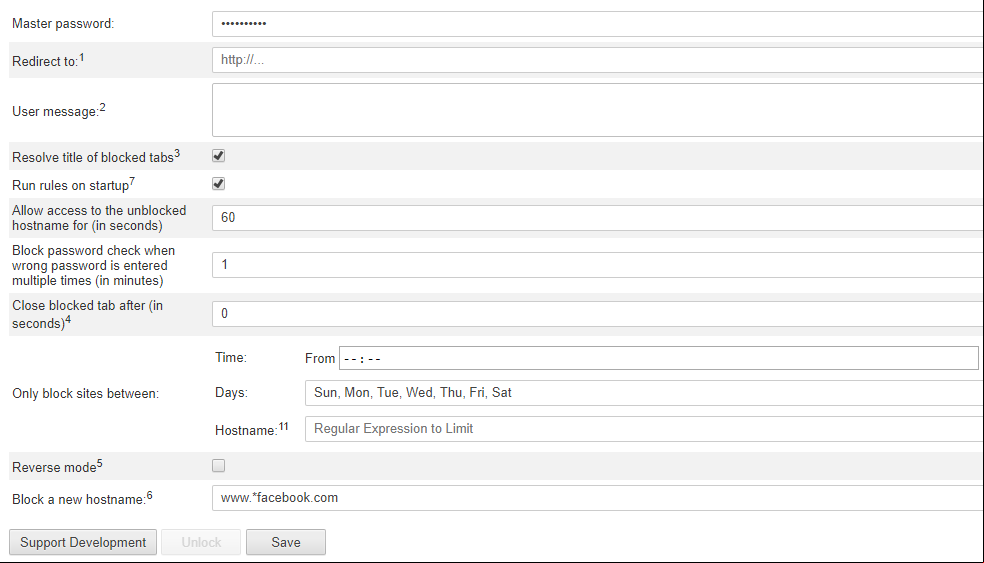
Task: Click the Master password field
Action: tap(597, 24)
